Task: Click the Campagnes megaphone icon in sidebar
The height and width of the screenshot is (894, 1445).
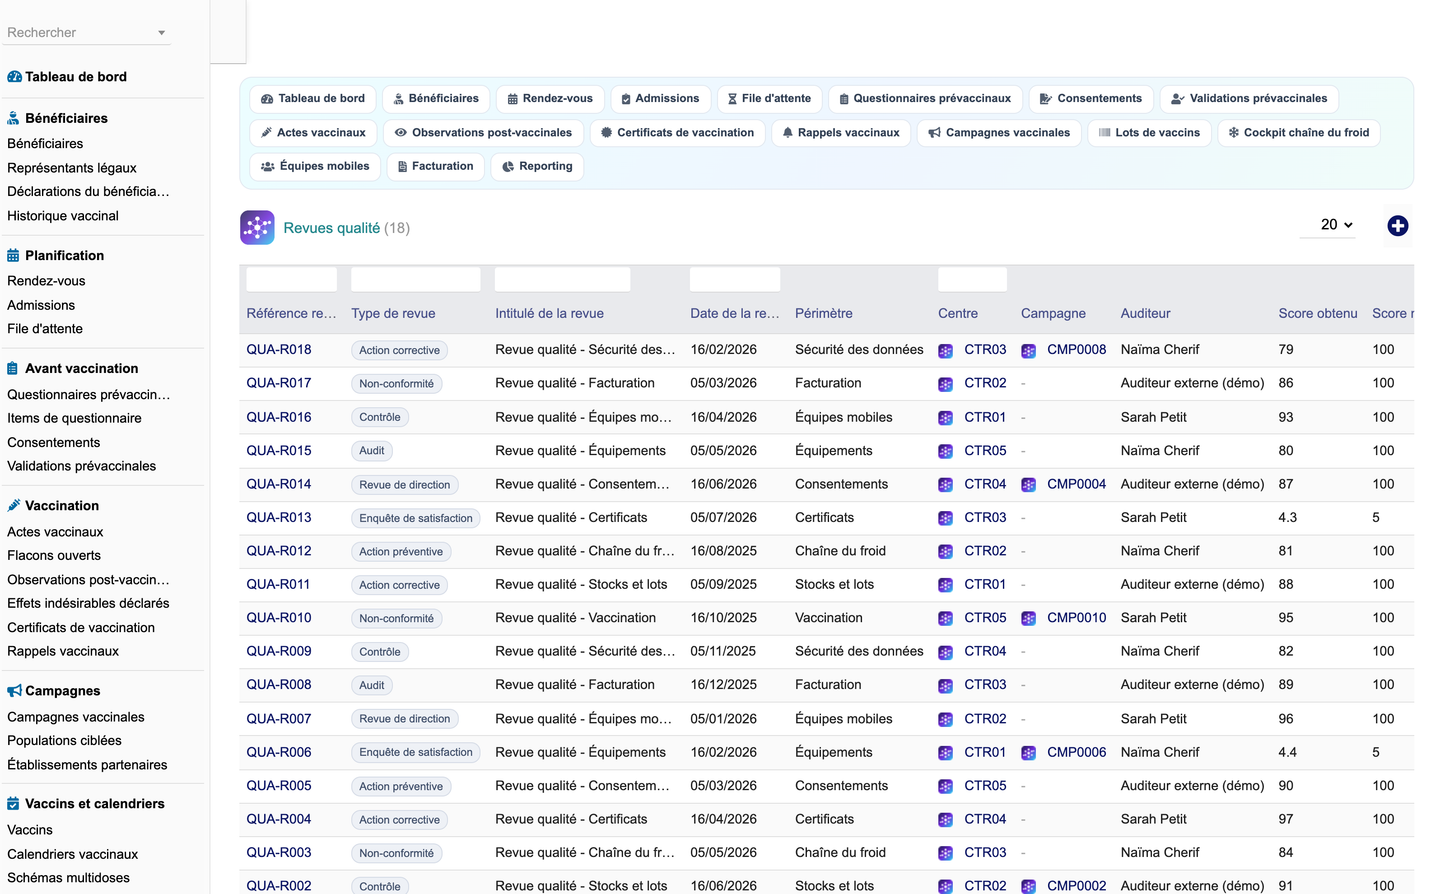Action: click(x=14, y=691)
